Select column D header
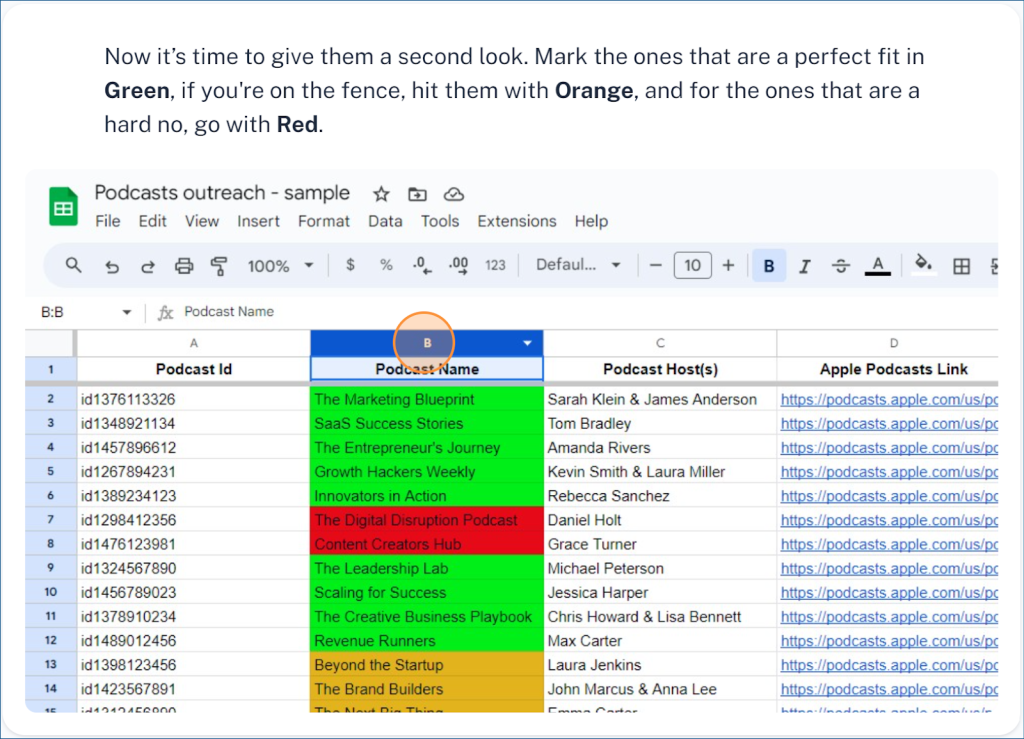The height and width of the screenshot is (739, 1024). 888,343
